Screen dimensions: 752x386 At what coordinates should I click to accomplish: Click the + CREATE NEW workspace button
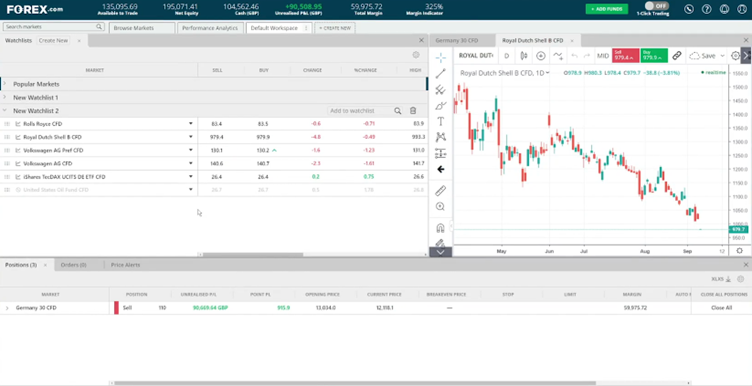(335, 28)
